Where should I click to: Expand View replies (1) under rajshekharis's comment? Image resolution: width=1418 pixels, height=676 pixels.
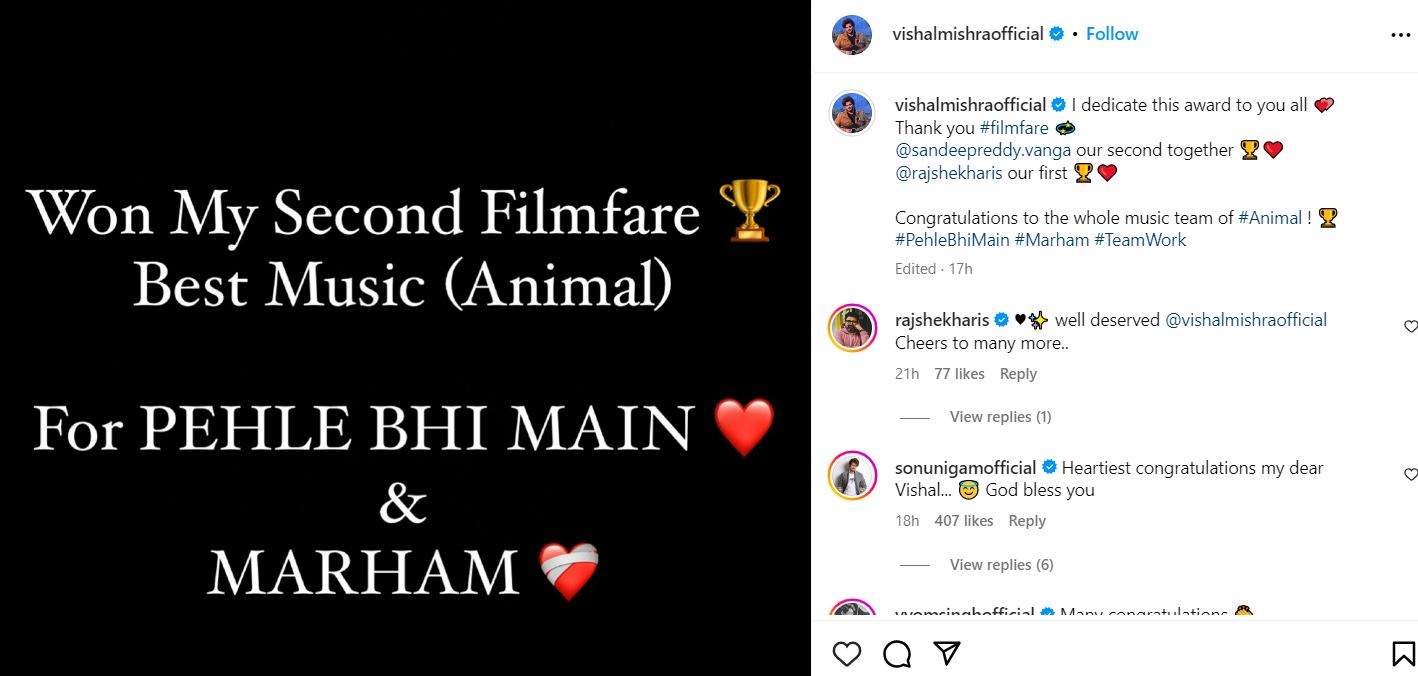click(1000, 416)
